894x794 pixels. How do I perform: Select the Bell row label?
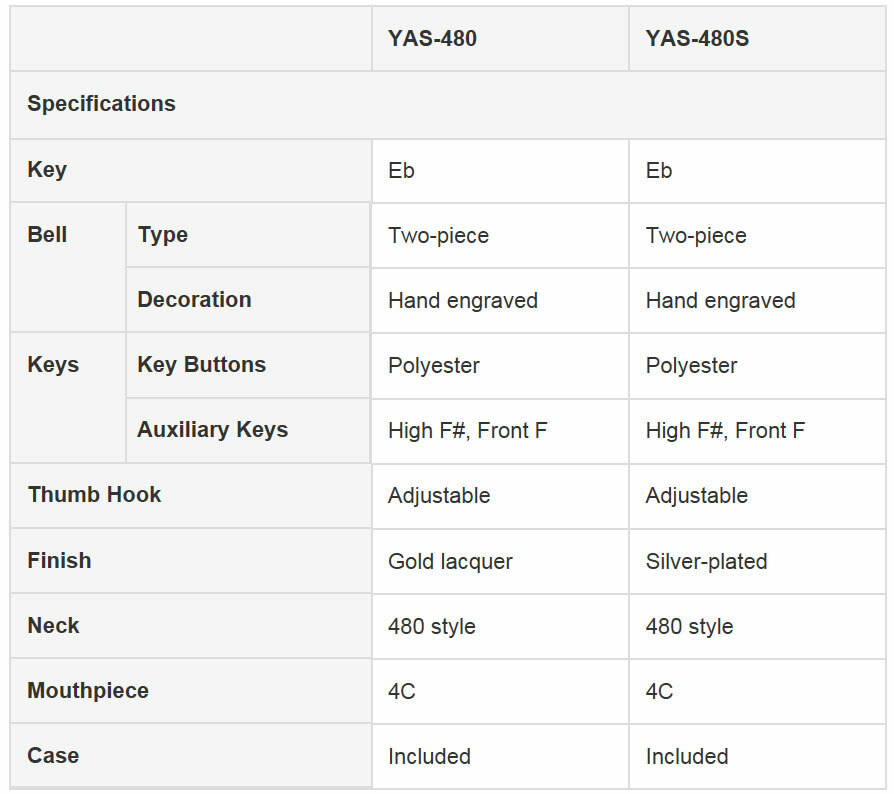click(x=47, y=235)
